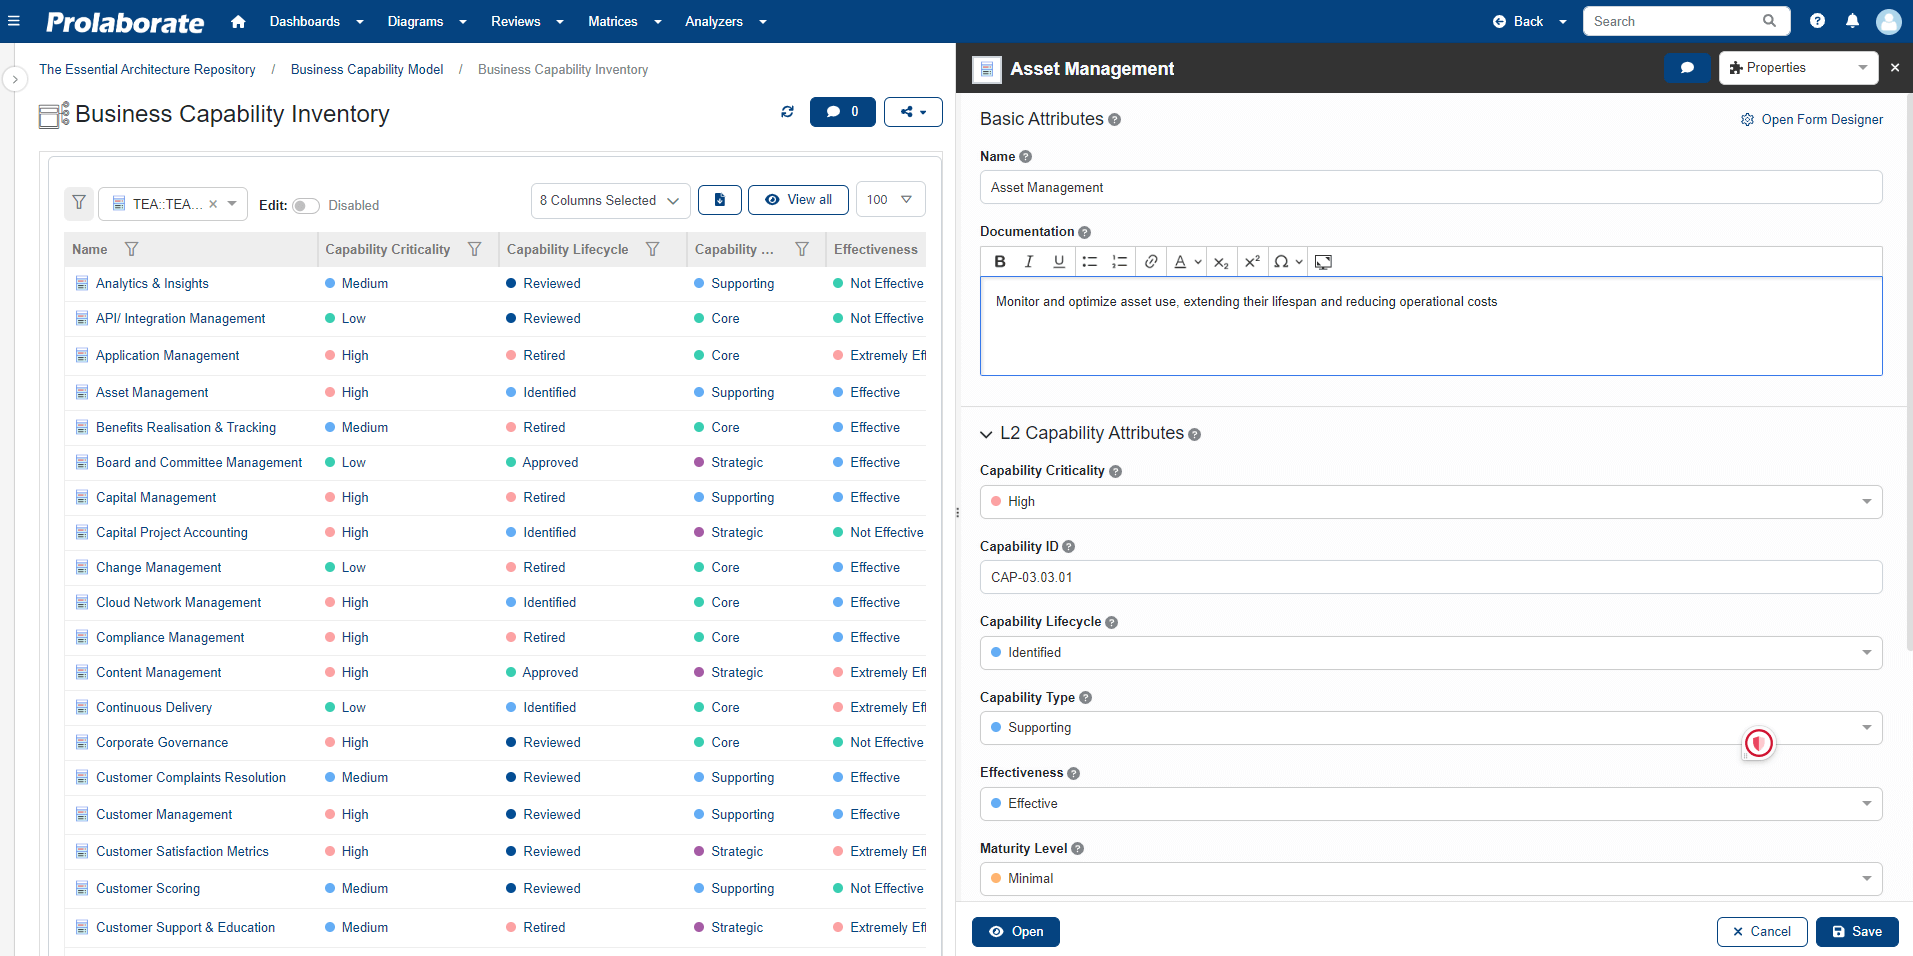Apply italic formatting in Documentation
Viewport: 1913px width, 956px height.
coord(1029,262)
